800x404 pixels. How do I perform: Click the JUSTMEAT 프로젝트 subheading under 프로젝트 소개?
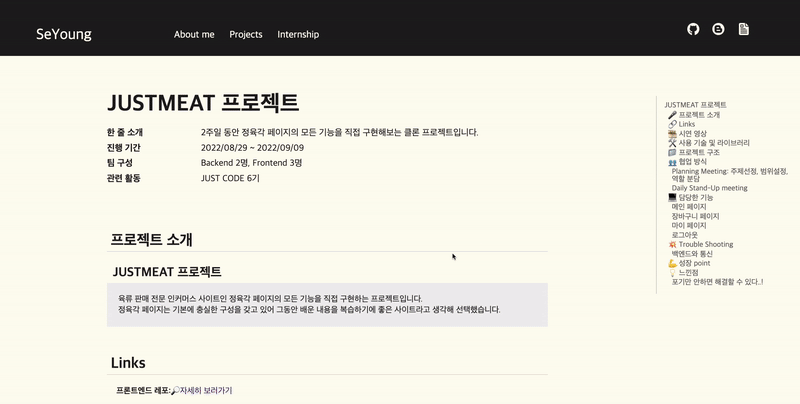(x=167, y=271)
